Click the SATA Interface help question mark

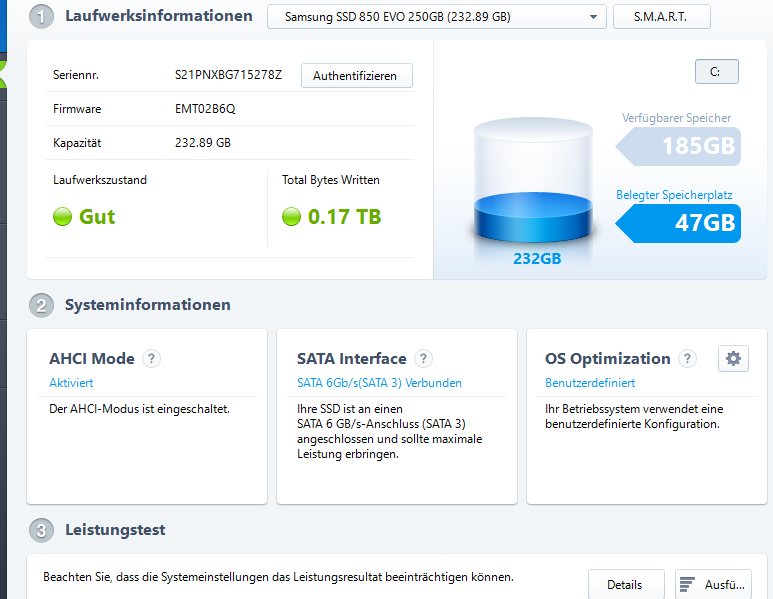pyautogui.click(x=423, y=358)
